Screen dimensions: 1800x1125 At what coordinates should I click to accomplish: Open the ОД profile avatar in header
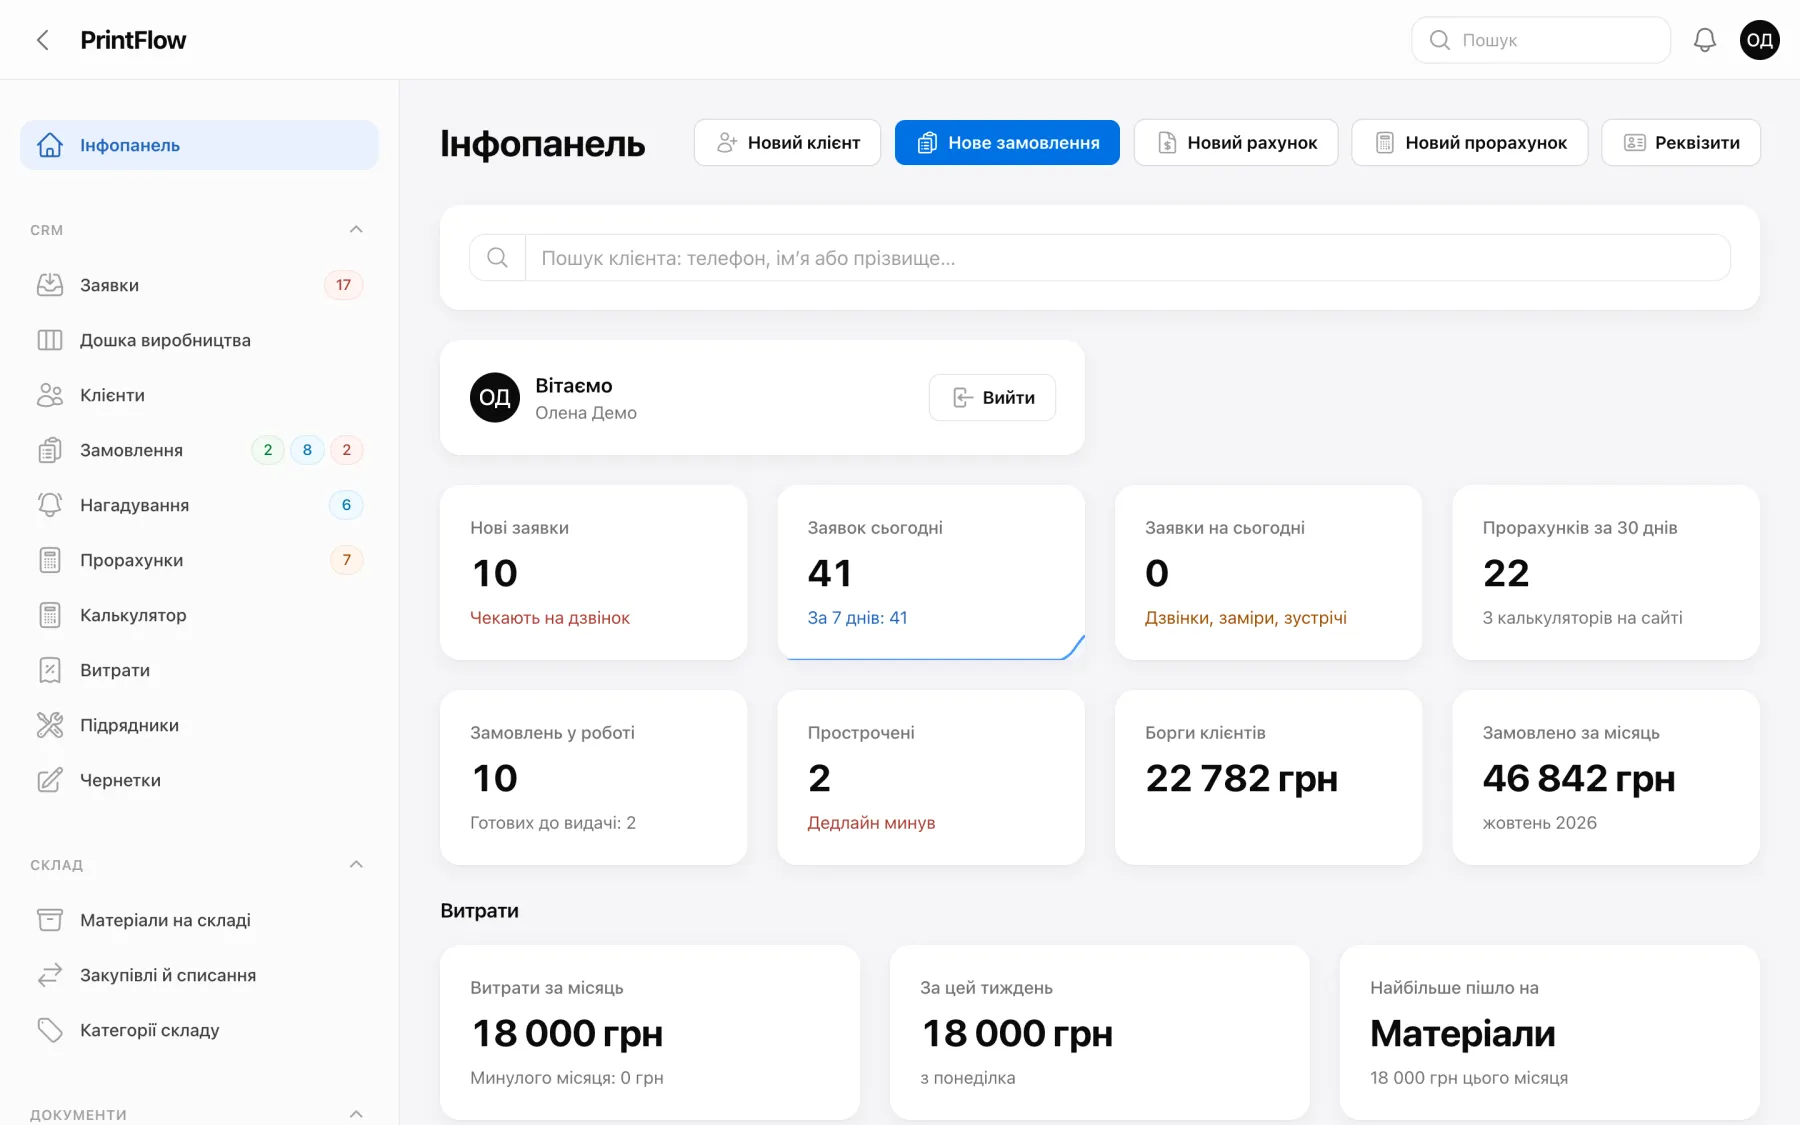tap(1760, 40)
